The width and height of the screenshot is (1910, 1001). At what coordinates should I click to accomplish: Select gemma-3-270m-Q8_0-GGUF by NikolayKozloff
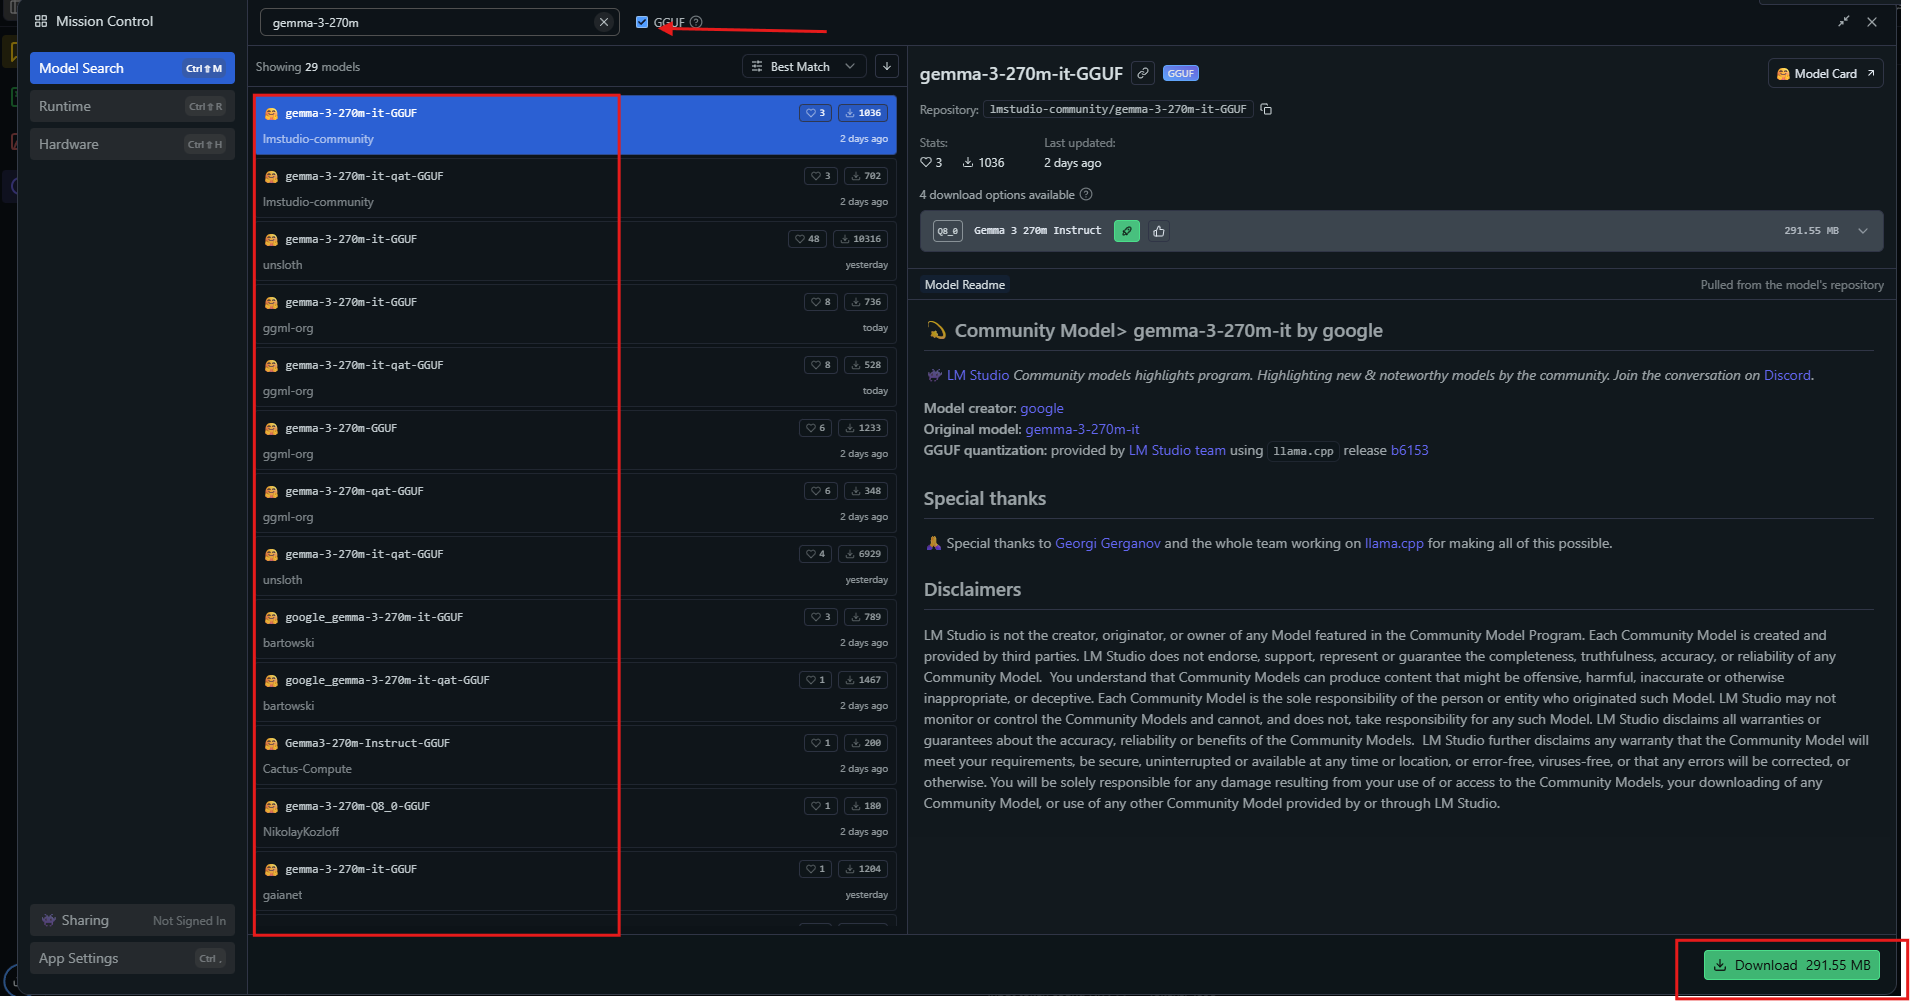click(575, 818)
